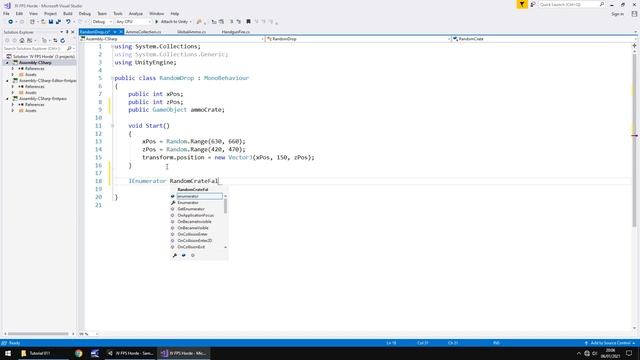Select Solution 'JV FPS Horde' node
This screenshot has width=640, height=360.
40,57
